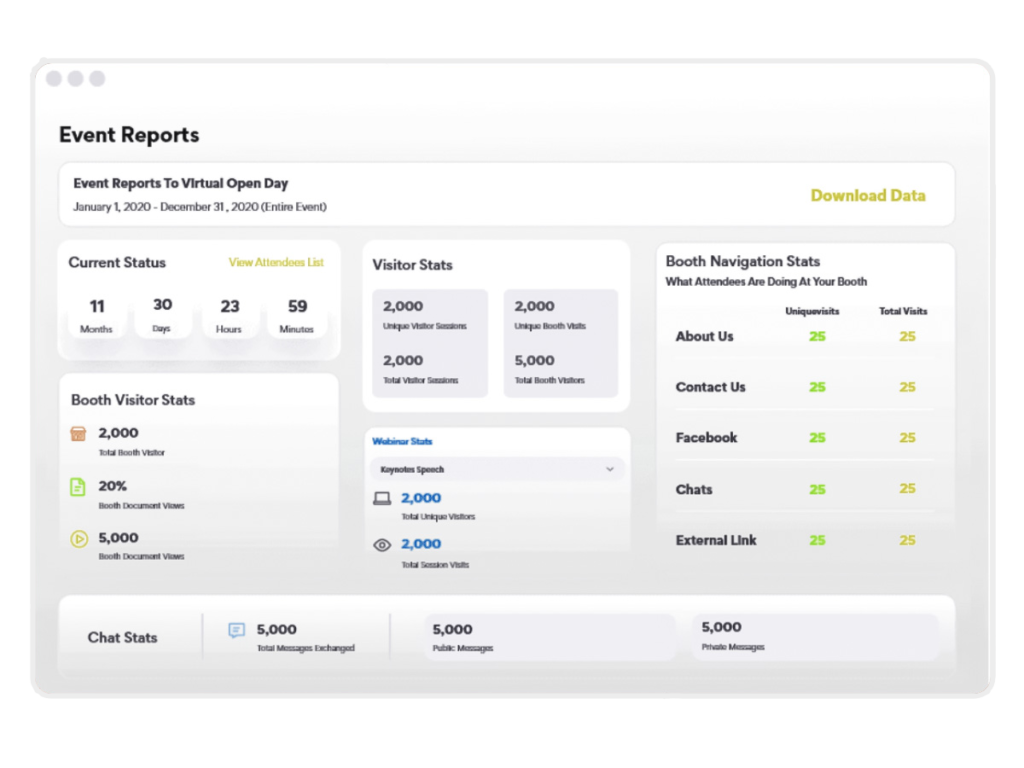Select the 5,000 Public Messages card
The width and height of the screenshot is (1024, 768).
click(x=550, y=637)
